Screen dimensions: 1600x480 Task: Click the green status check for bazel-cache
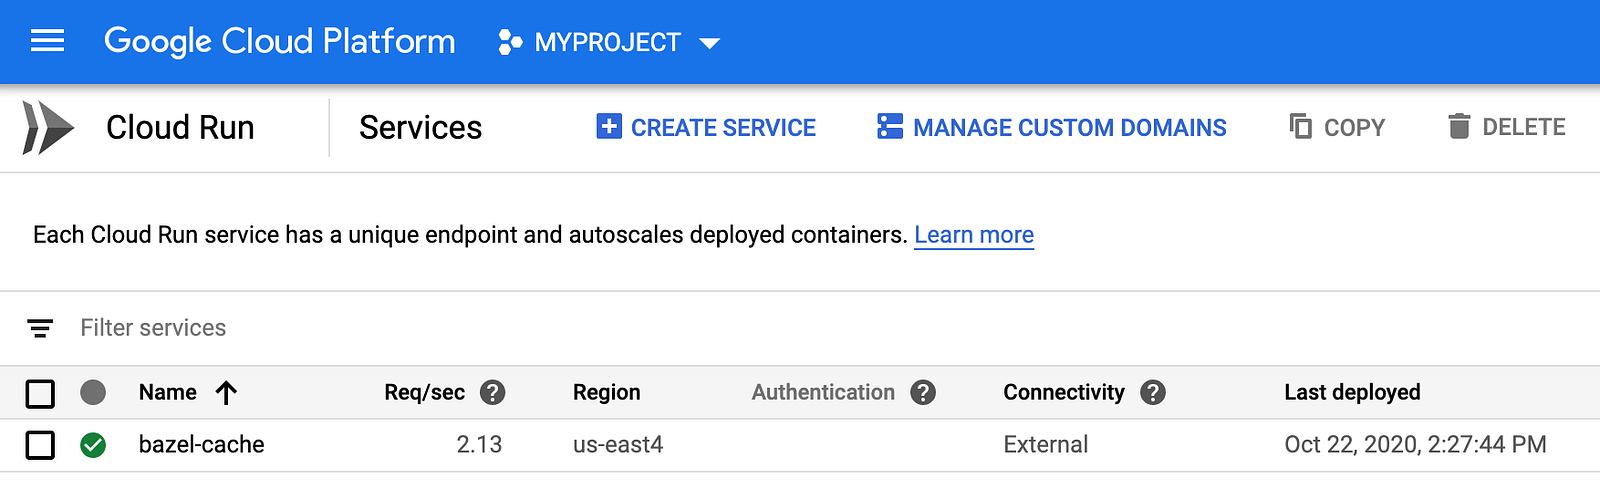tap(93, 445)
